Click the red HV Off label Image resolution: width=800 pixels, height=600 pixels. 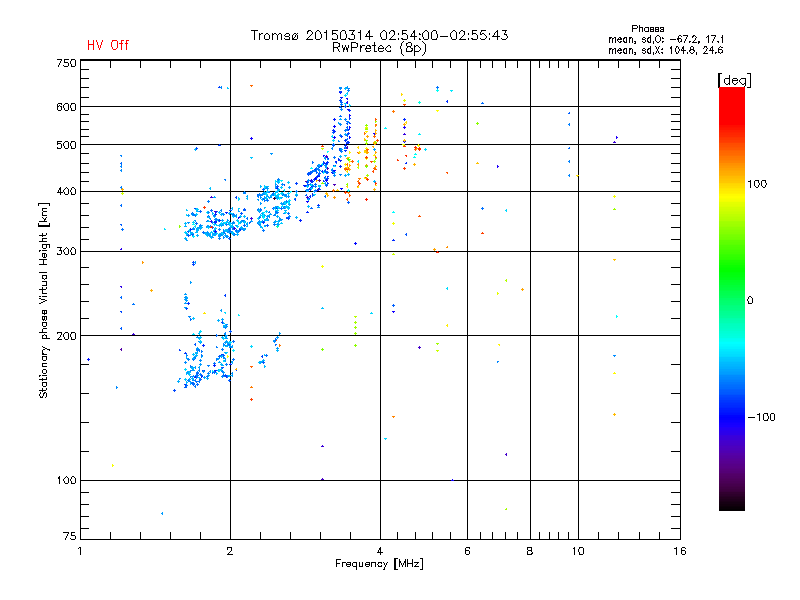click(x=108, y=45)
